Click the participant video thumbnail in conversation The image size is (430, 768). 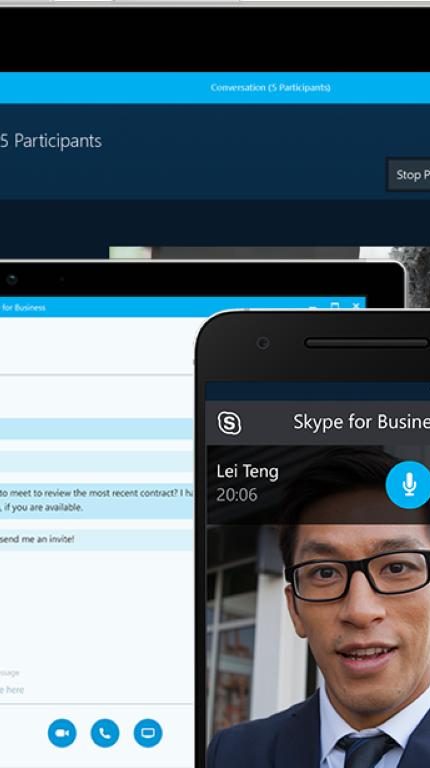pyautogui.click(x=269, y=252)
